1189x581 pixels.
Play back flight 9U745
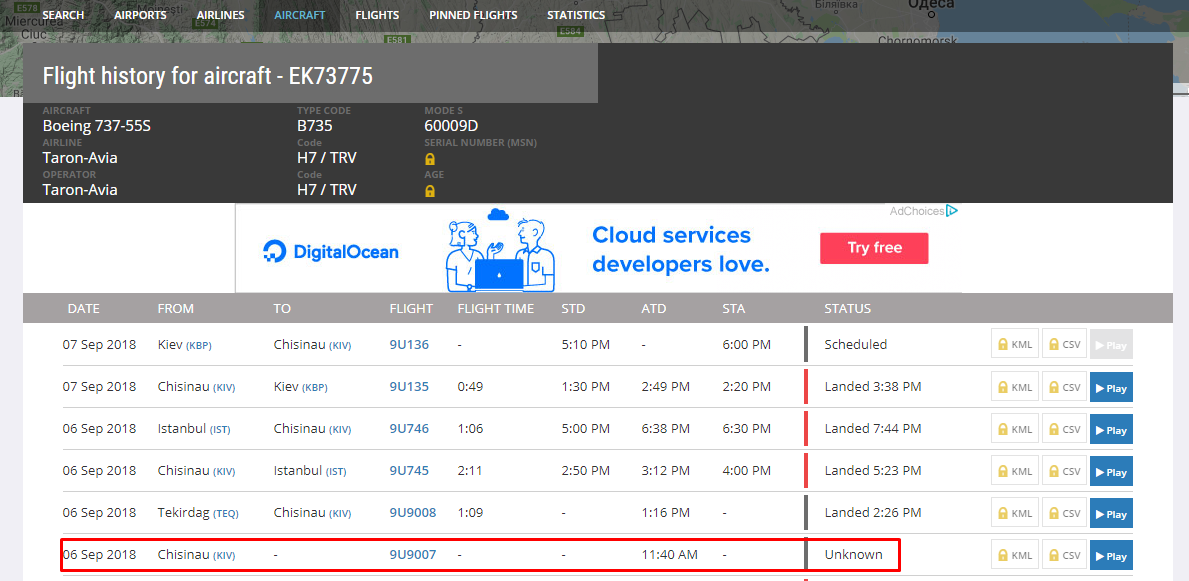(1111, 471)
